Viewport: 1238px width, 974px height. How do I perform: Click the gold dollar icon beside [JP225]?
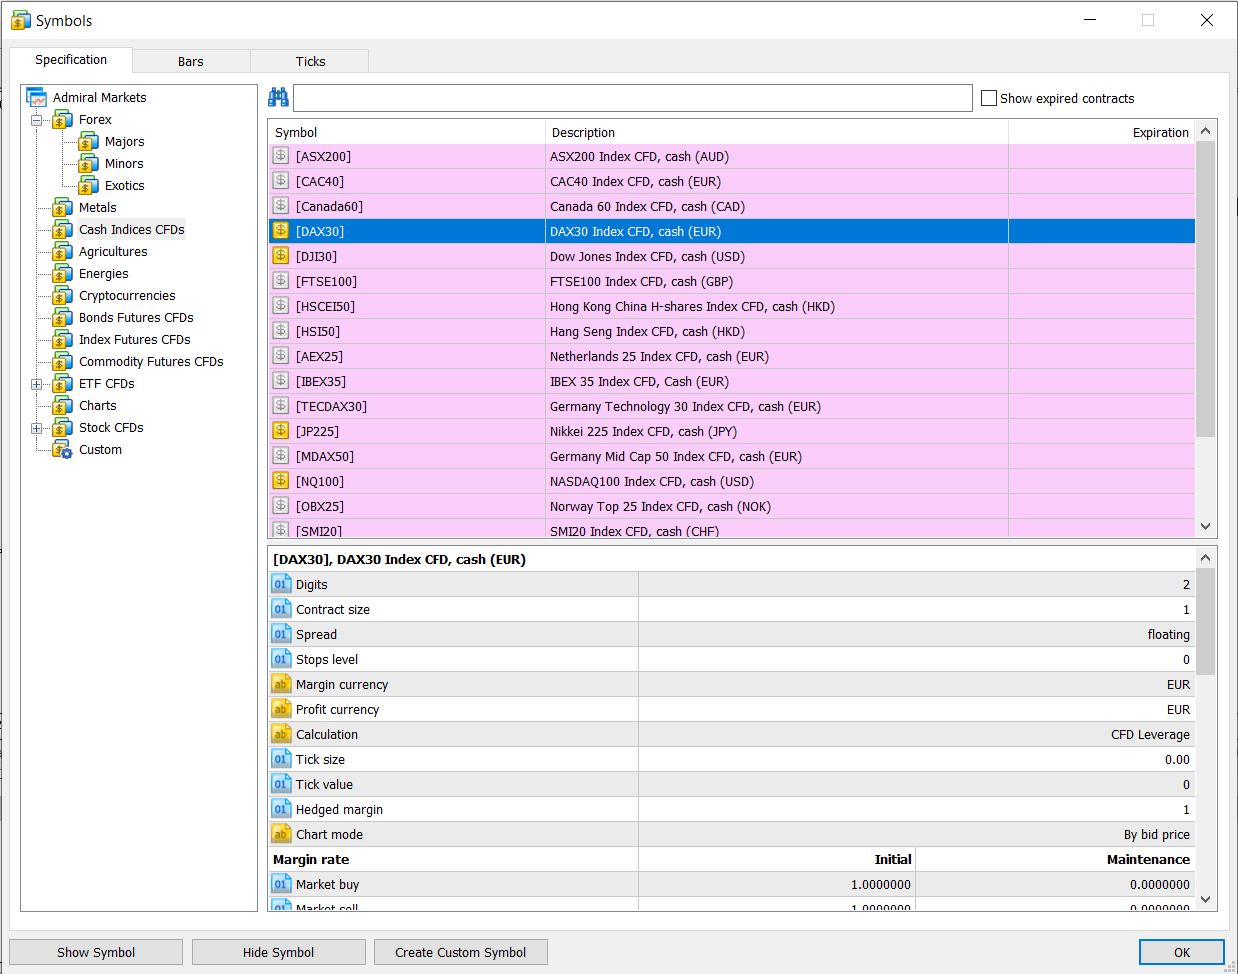tap(281, 431)
